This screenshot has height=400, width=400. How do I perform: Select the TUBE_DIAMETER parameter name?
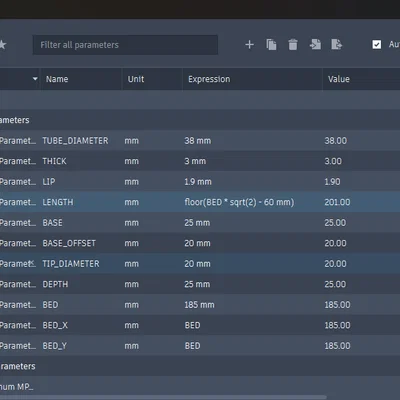coord(75,141)
